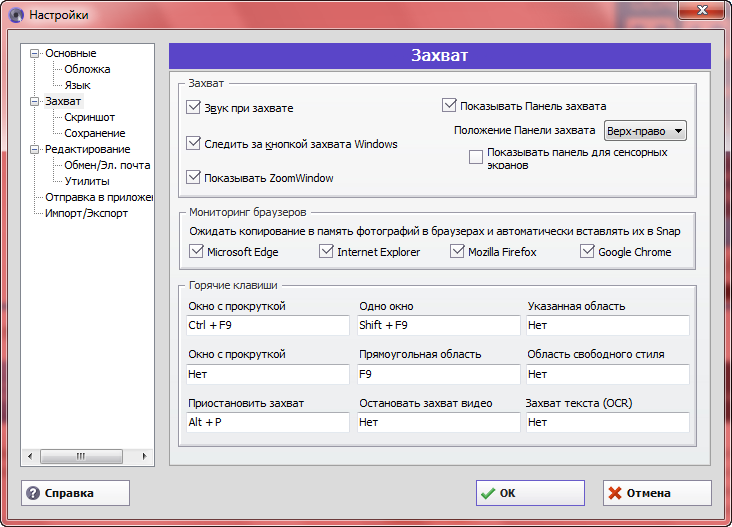Image resolution: width=732 pixels, height=527 pixels.
Task: Open Положение Панели захвата dropdown
Action: (645, 131)
